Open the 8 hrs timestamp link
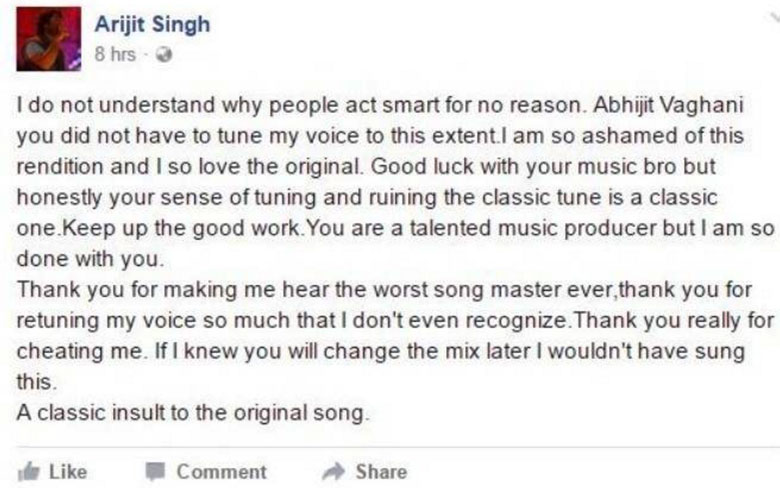 click(114, 54)
